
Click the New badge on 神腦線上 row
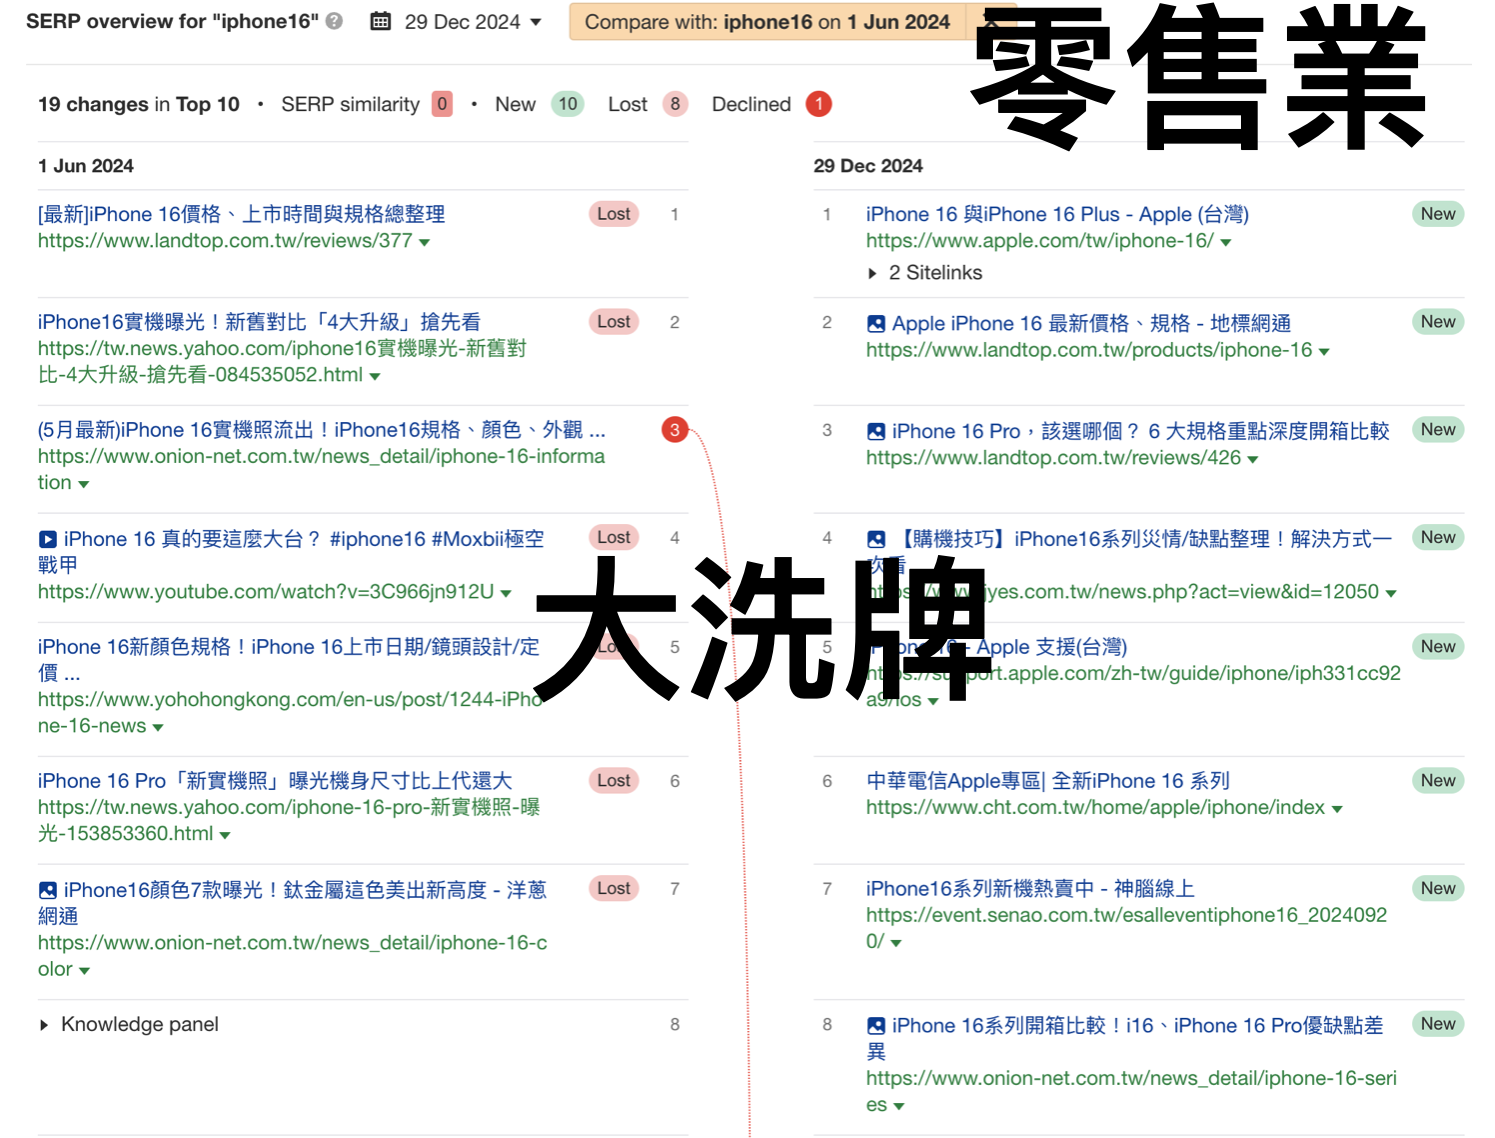(1438, 888)
